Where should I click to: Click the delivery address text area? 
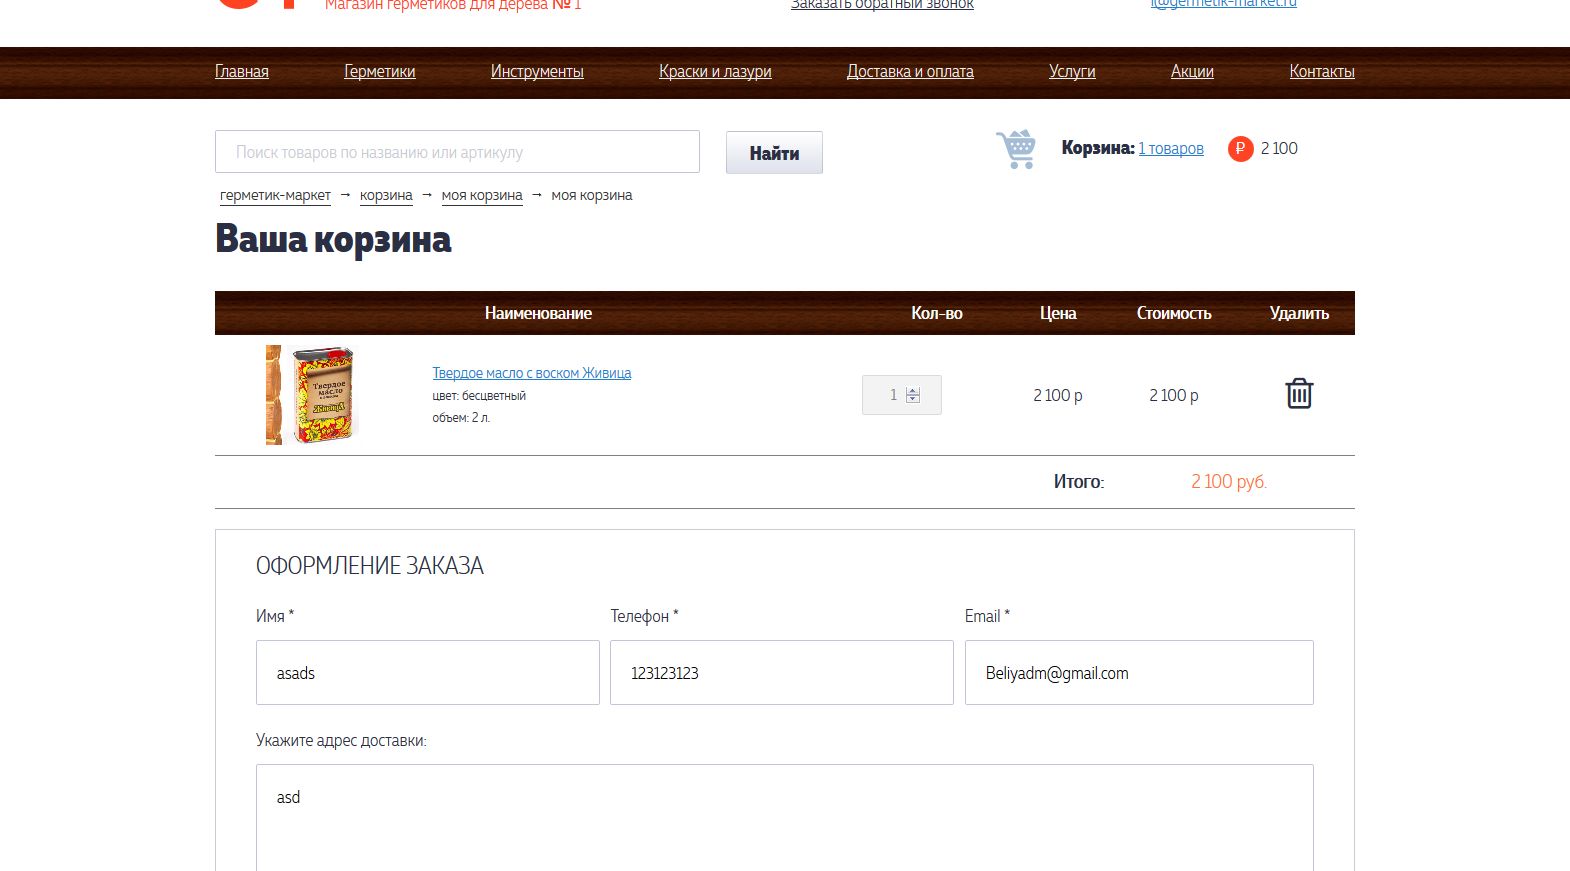(x=785, y=818)
